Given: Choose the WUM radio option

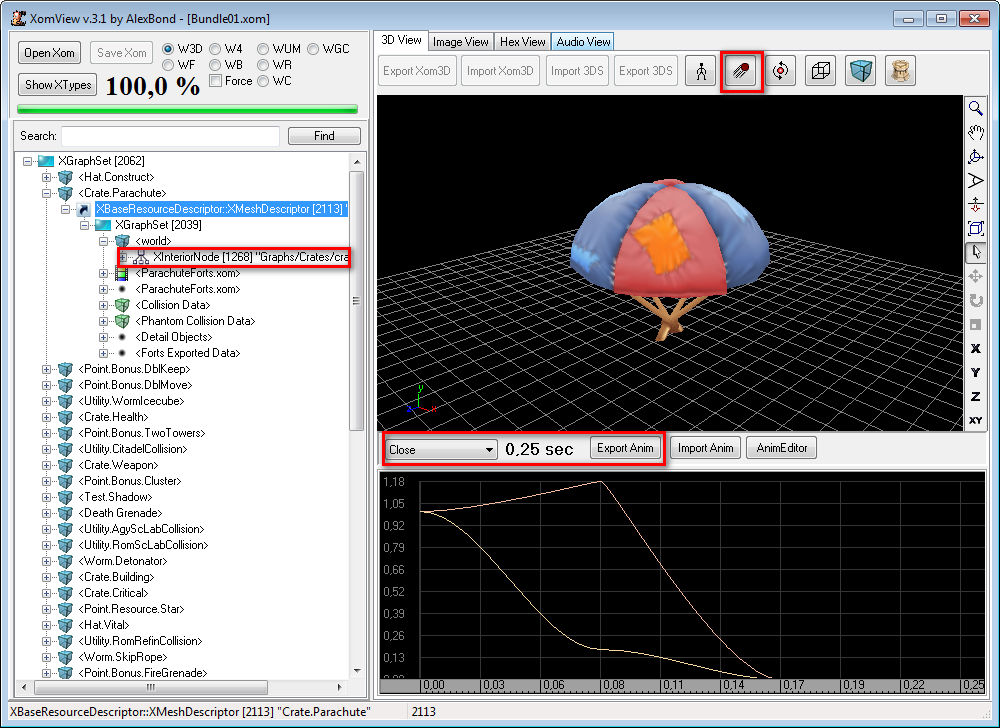Looking at the screenshot, I should click(x=264, y=49).
